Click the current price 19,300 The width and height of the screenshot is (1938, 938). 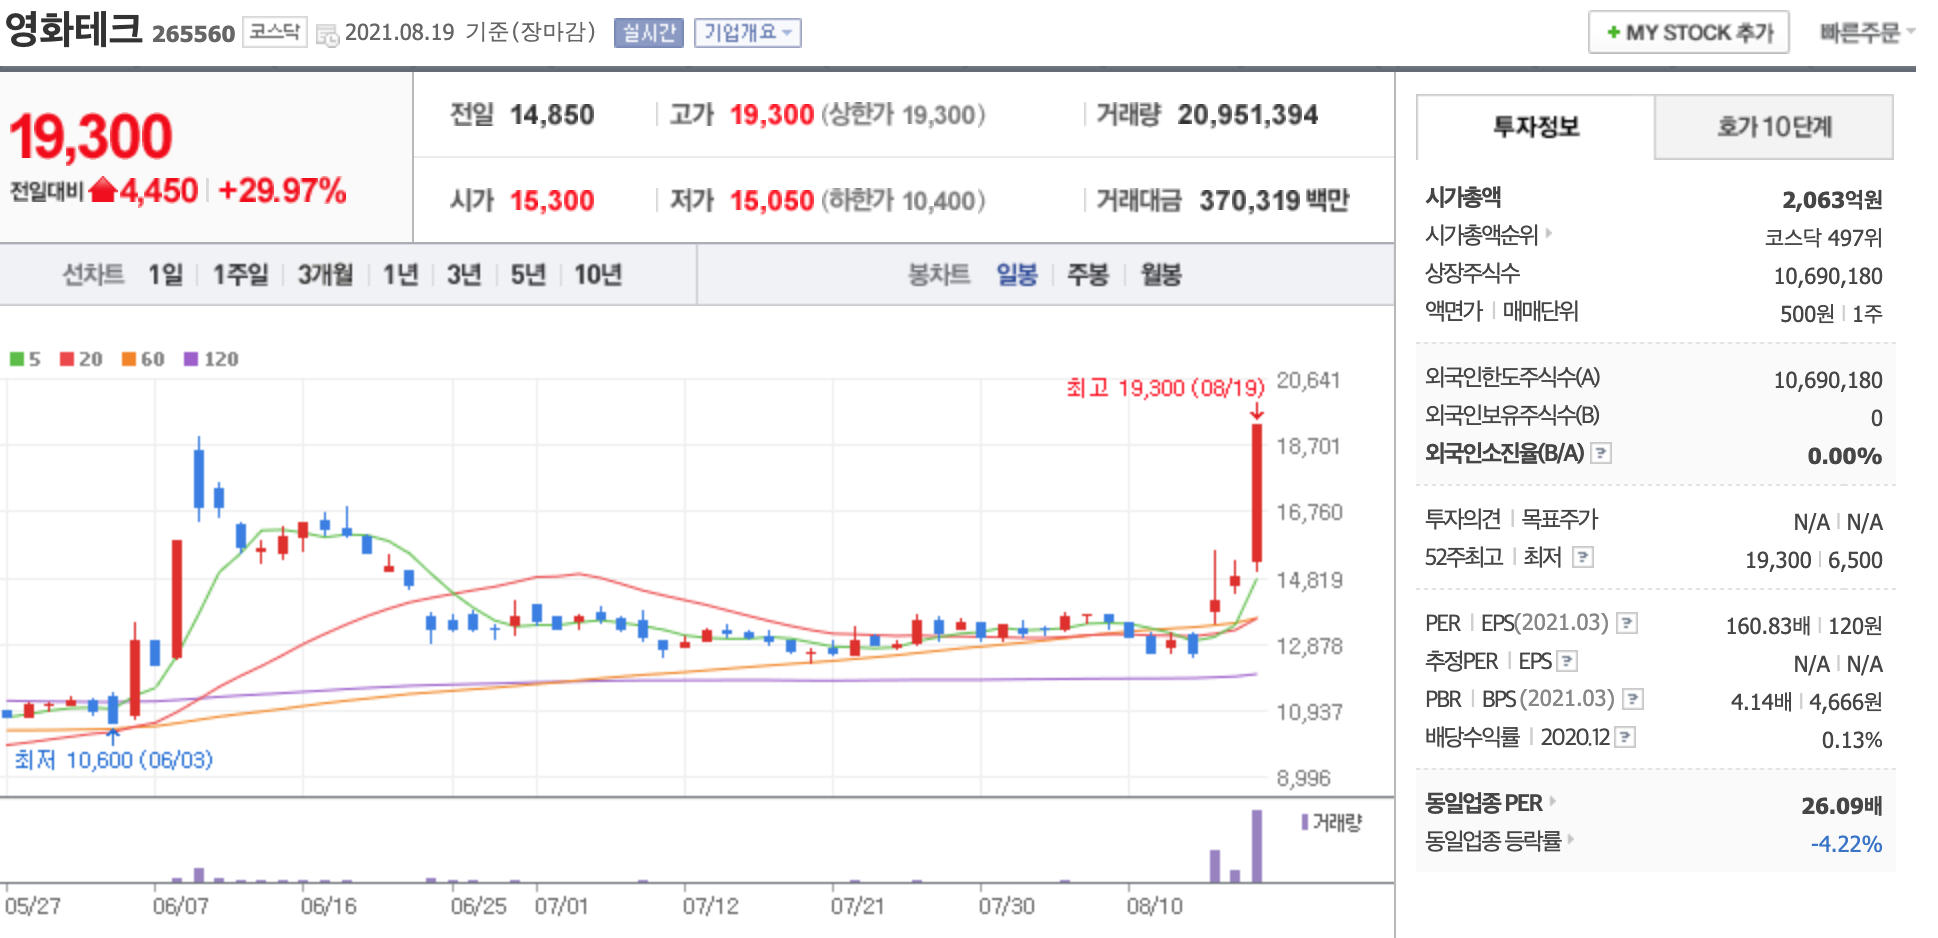[91, 137]
